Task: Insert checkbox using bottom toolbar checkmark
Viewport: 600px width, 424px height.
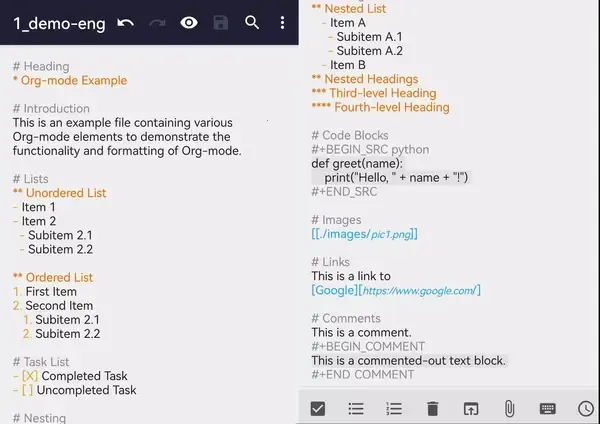Action: (318, 409)
